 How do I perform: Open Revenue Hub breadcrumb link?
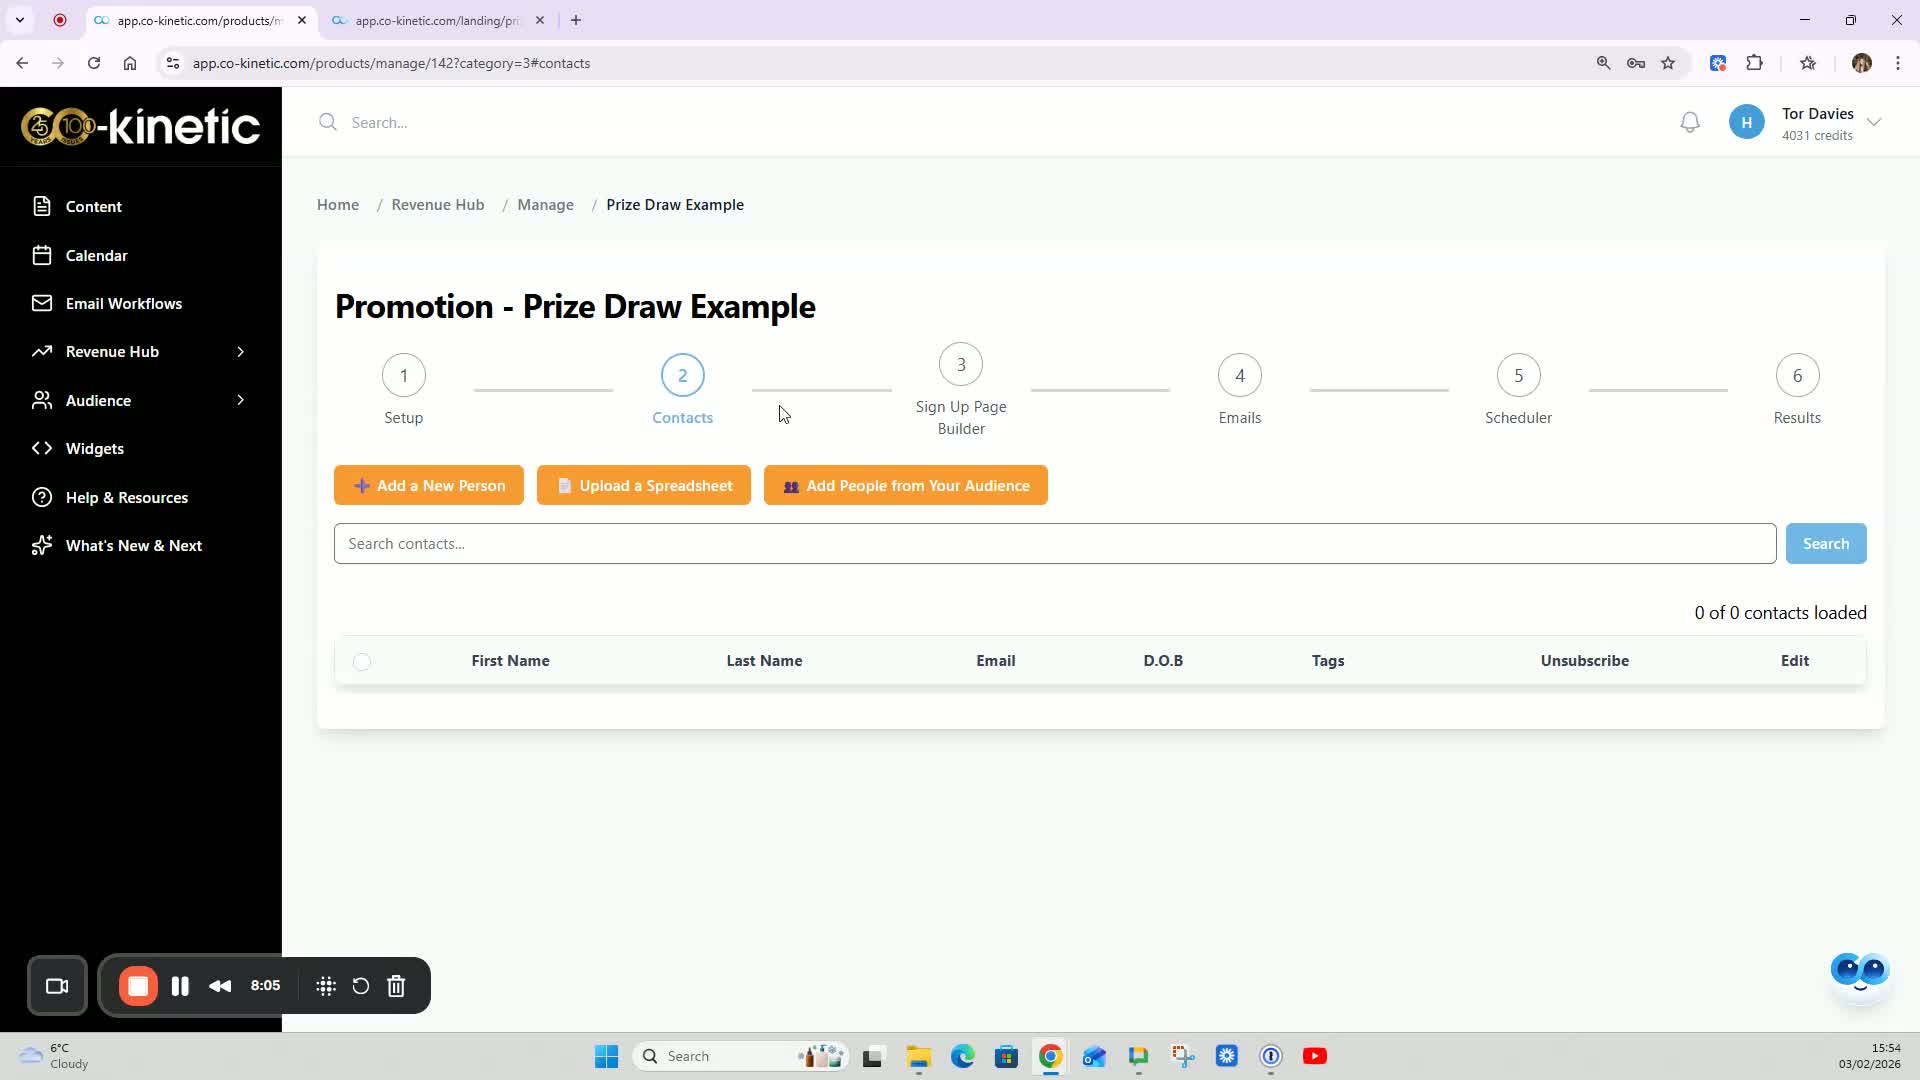tap(438, 205)
